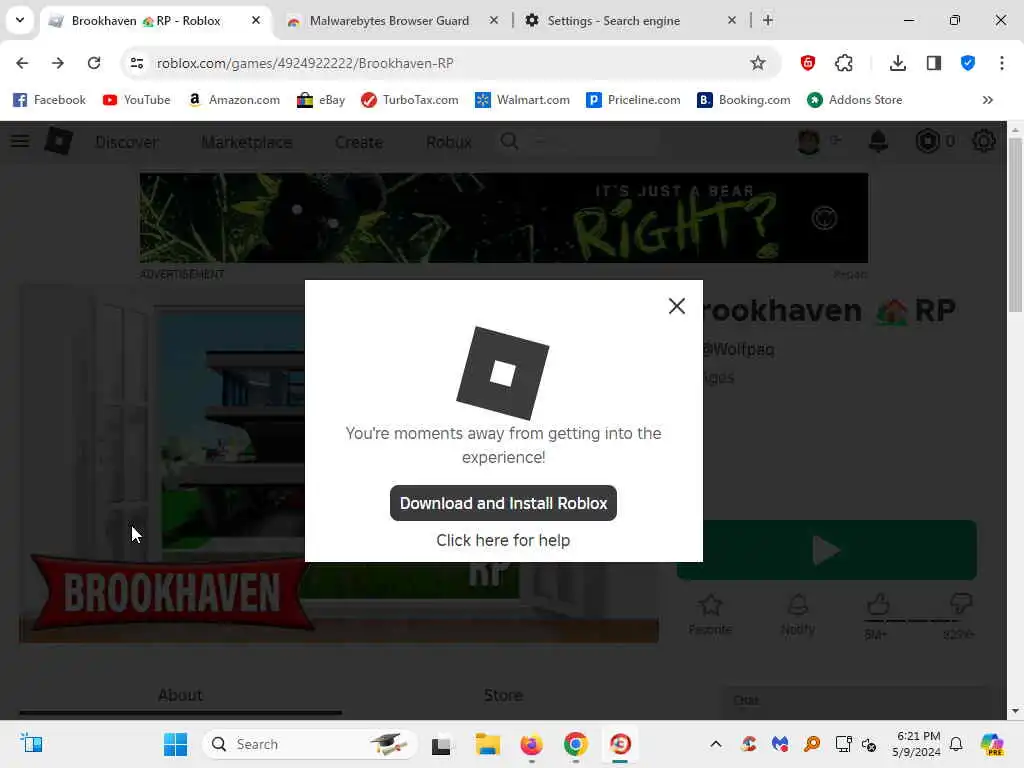Open Priceline.com bookmark
Viewport: 1024px width, 768px height.
633,100
